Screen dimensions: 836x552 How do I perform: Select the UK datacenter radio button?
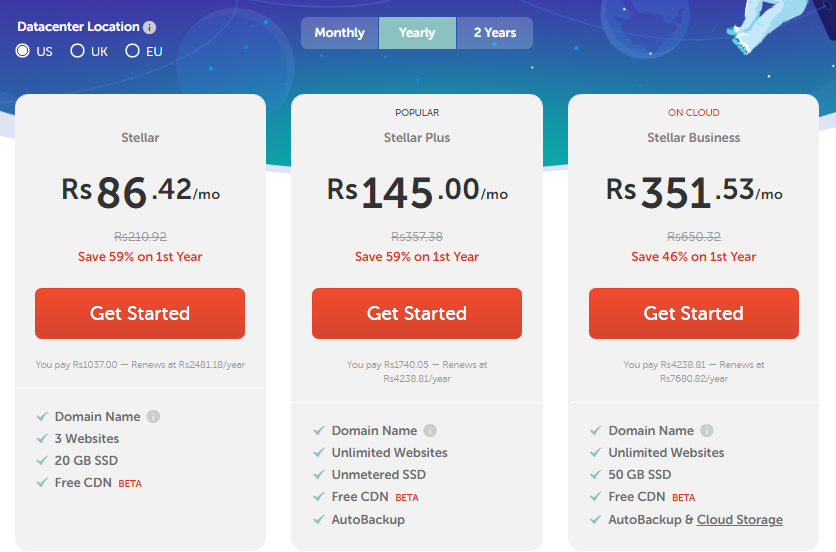pyautogui.click(x=77, y=51)
